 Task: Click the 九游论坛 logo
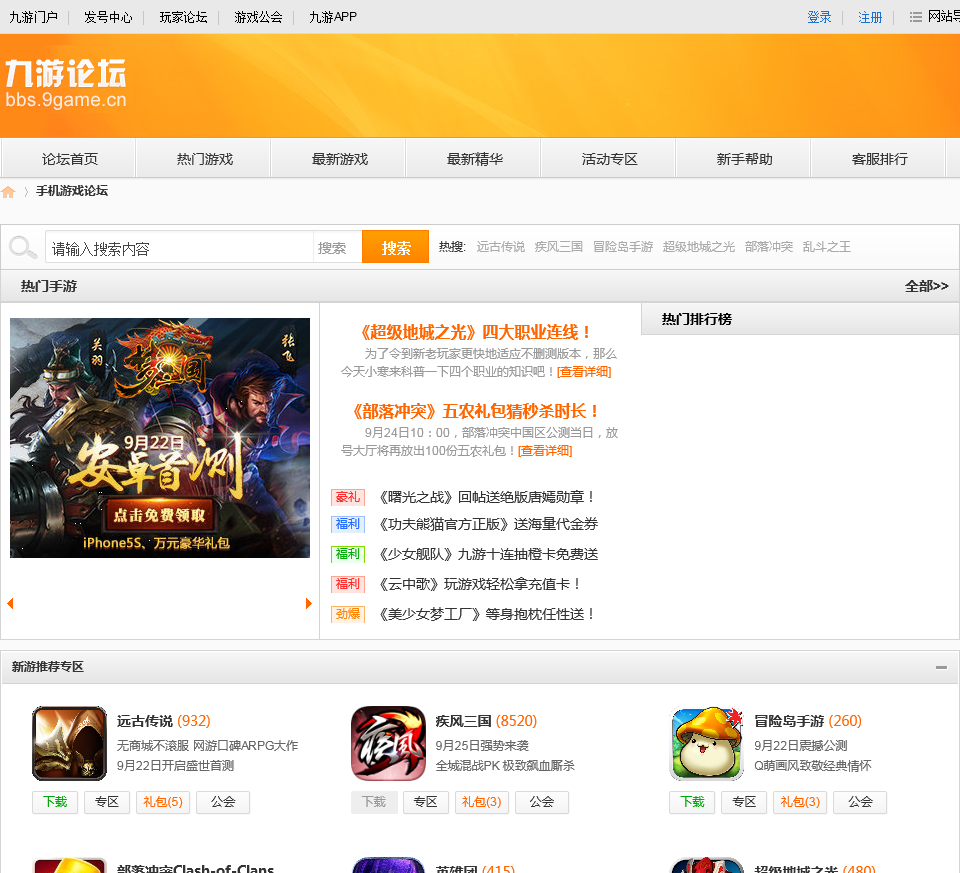click(66, 83)
